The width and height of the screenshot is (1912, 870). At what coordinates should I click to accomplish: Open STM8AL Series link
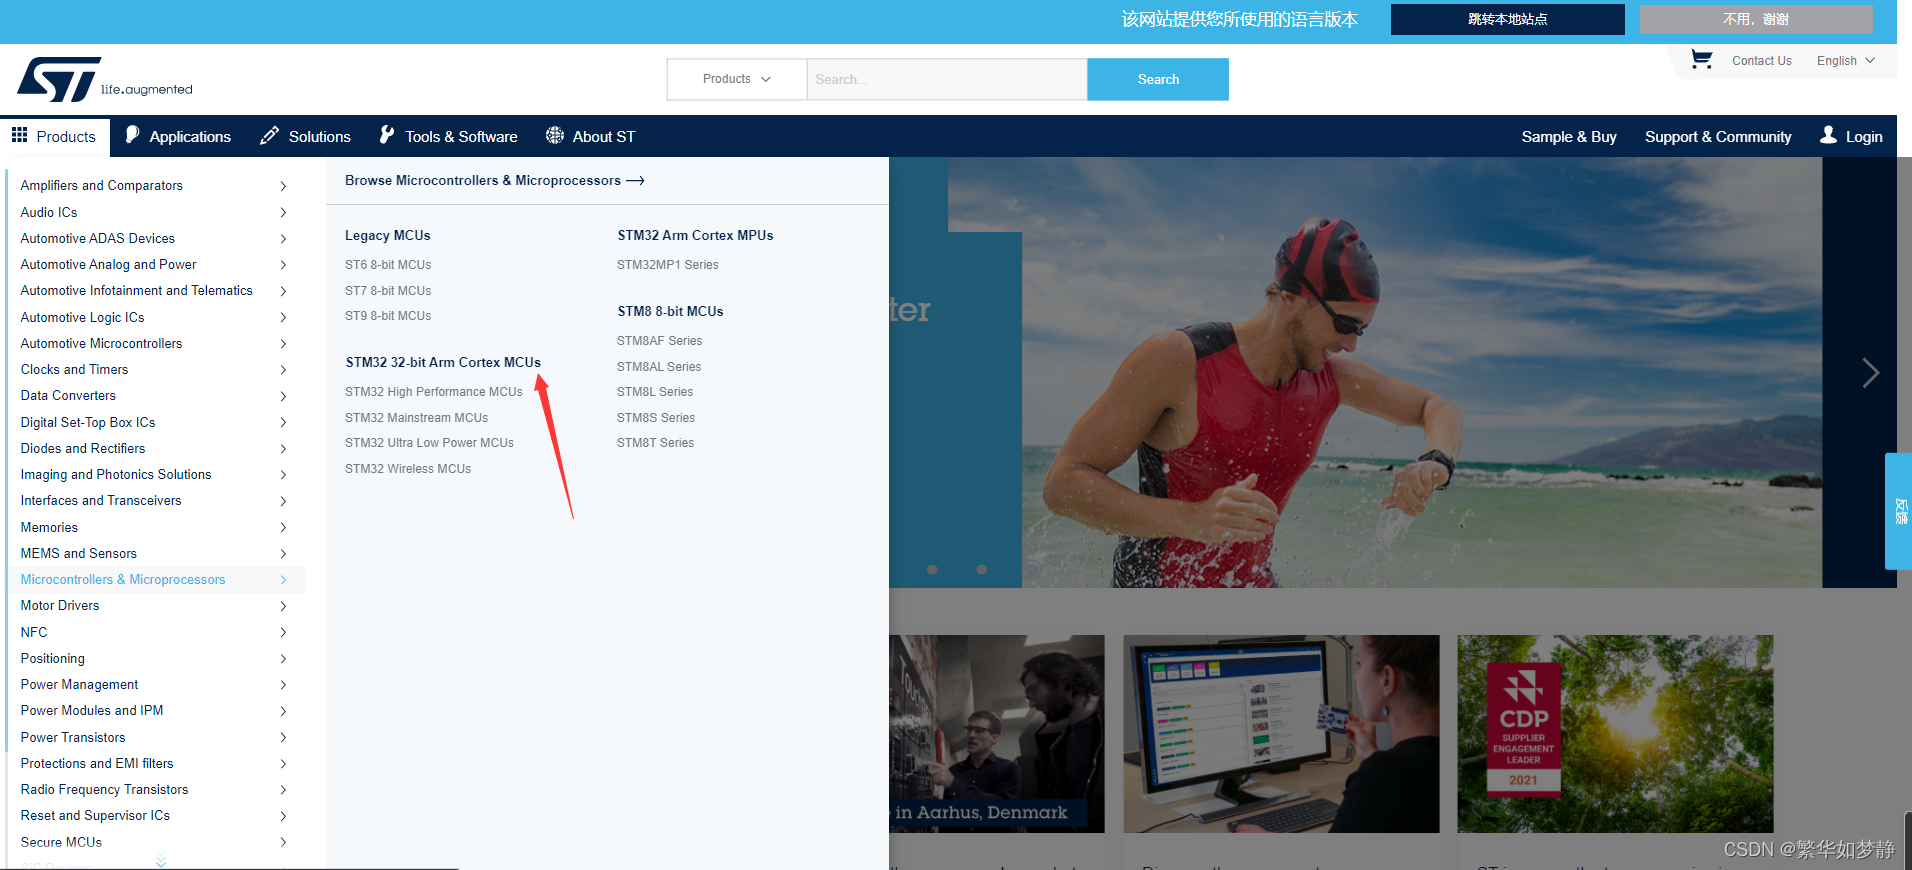pos(659,367)
